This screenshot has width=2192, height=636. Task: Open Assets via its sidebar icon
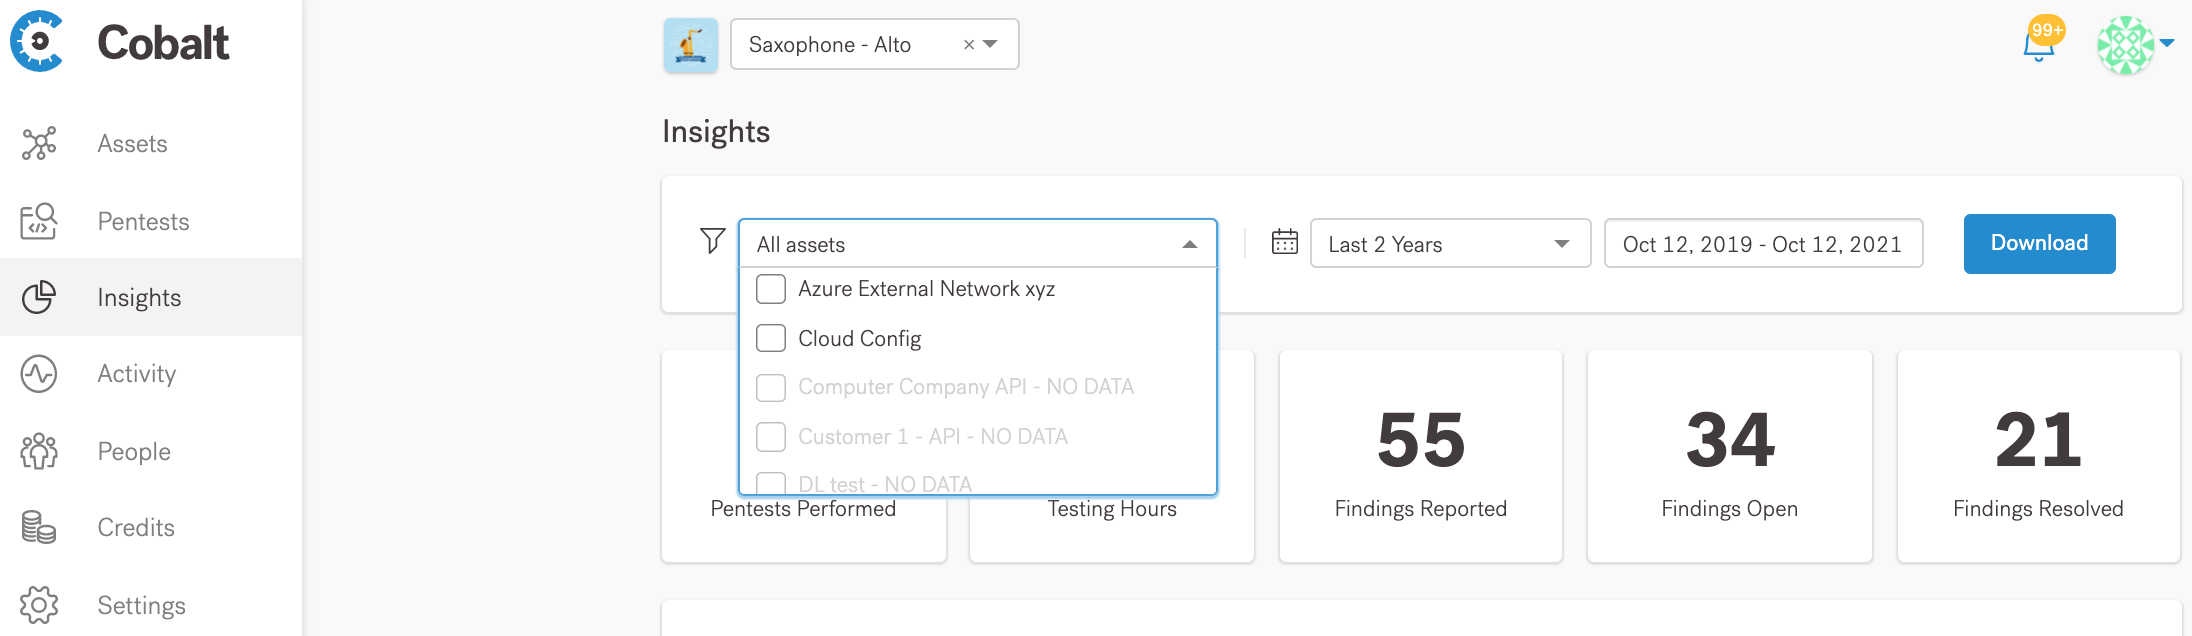click(39, 144)
